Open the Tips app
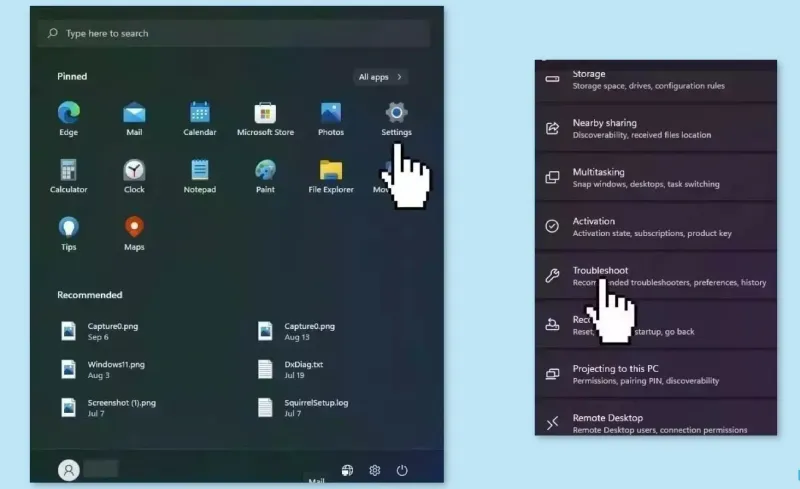The height and width of the screenshot is (489, 800). pos(68,227)
